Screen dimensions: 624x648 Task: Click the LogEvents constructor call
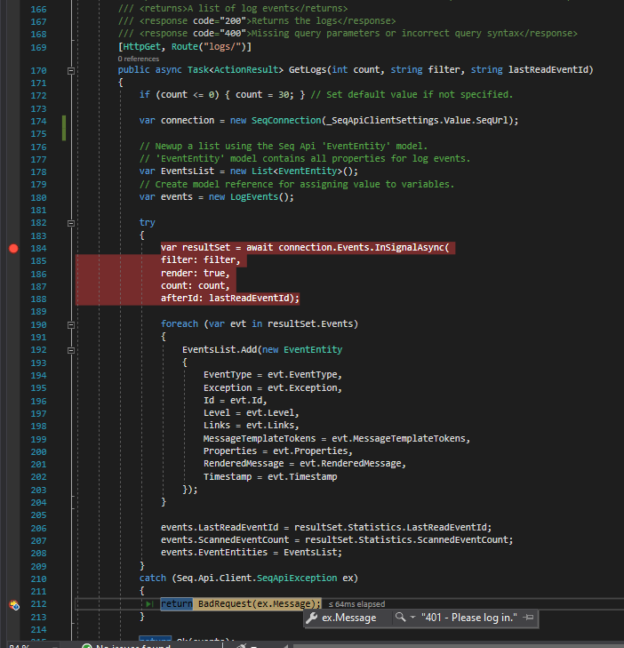254,197
